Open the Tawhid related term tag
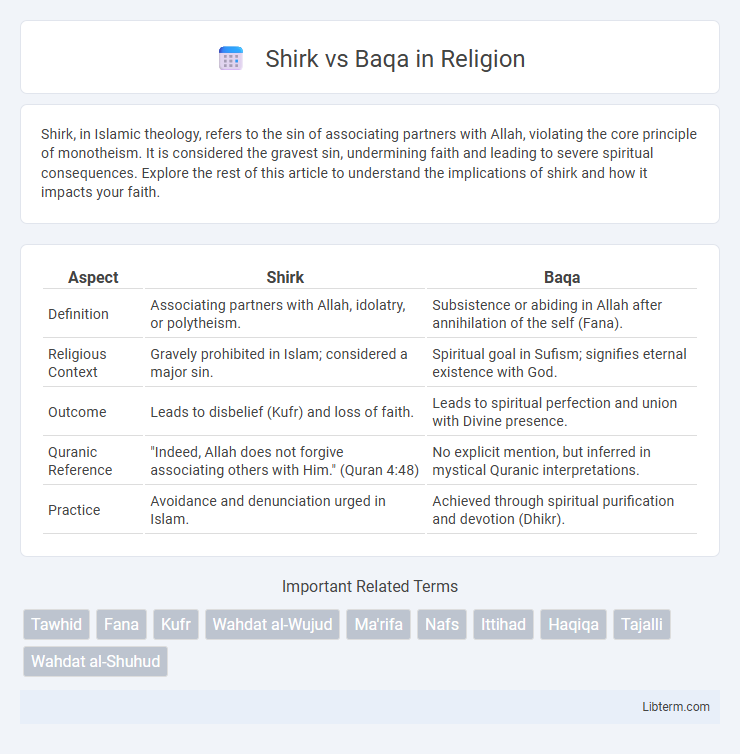The image size is (740, 754). [56, 624]
